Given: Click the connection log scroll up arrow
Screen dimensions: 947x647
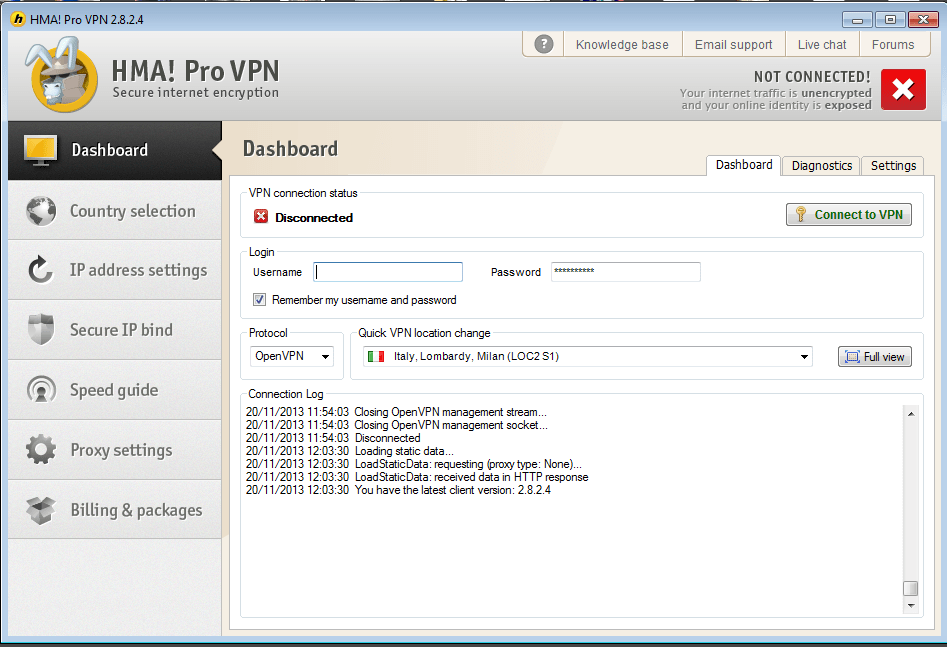Looking at the screenshot, I should (x=911, y=414).
